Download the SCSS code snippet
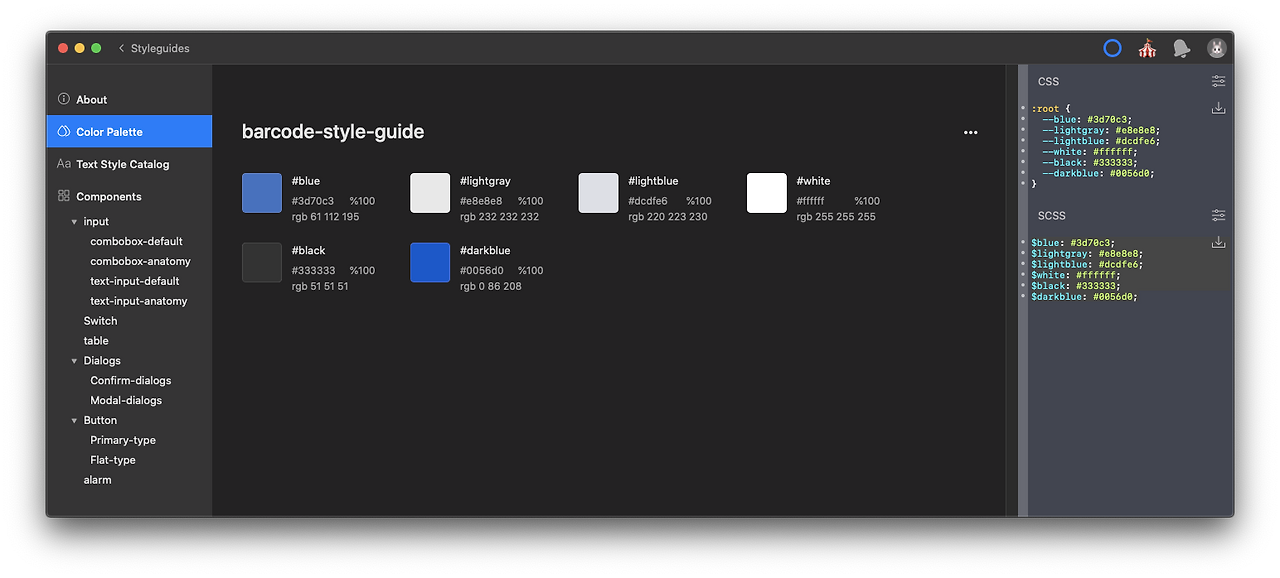This screenshot has height=578, width=1280. click(1218, 242)
